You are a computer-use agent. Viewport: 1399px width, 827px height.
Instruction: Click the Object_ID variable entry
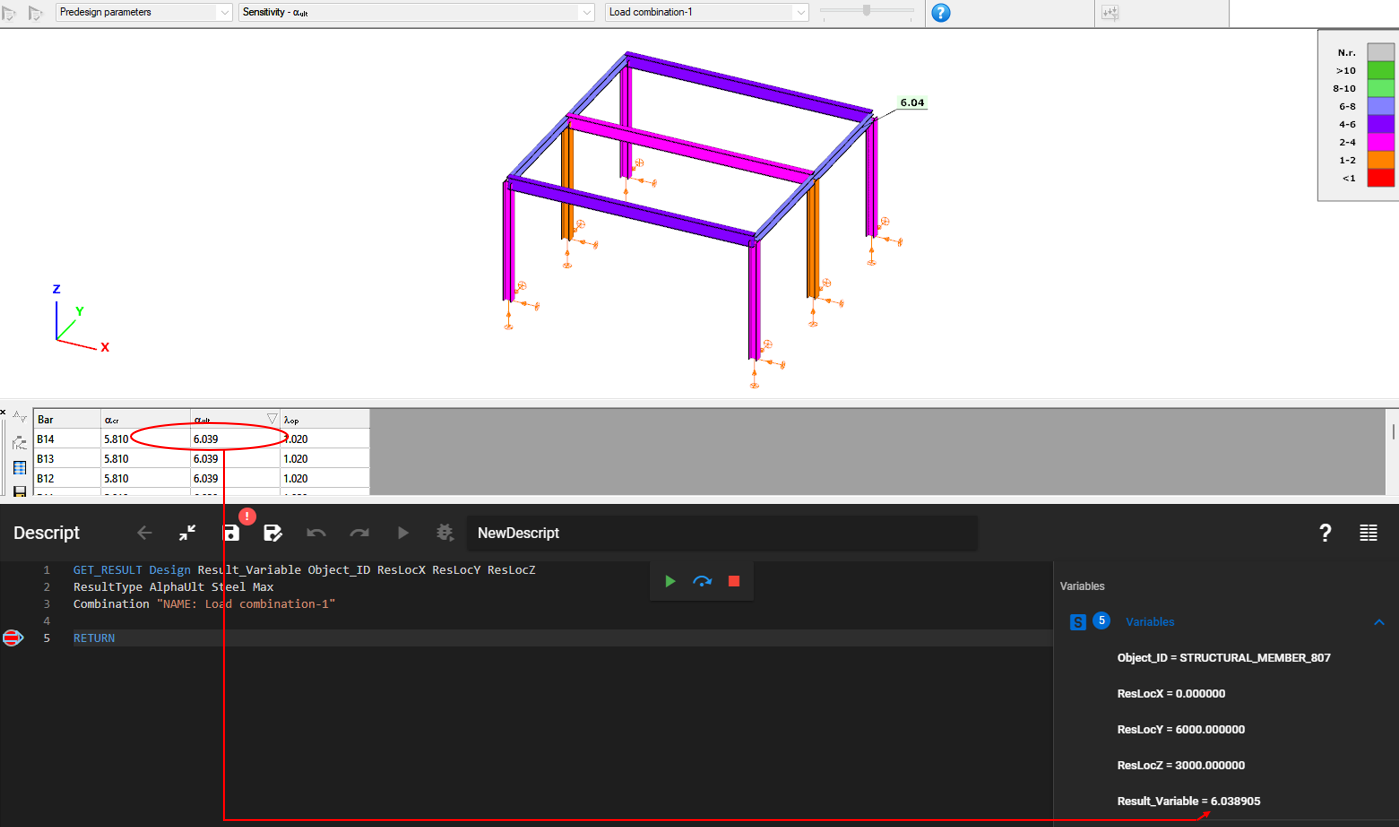[x=1224, y=658]
